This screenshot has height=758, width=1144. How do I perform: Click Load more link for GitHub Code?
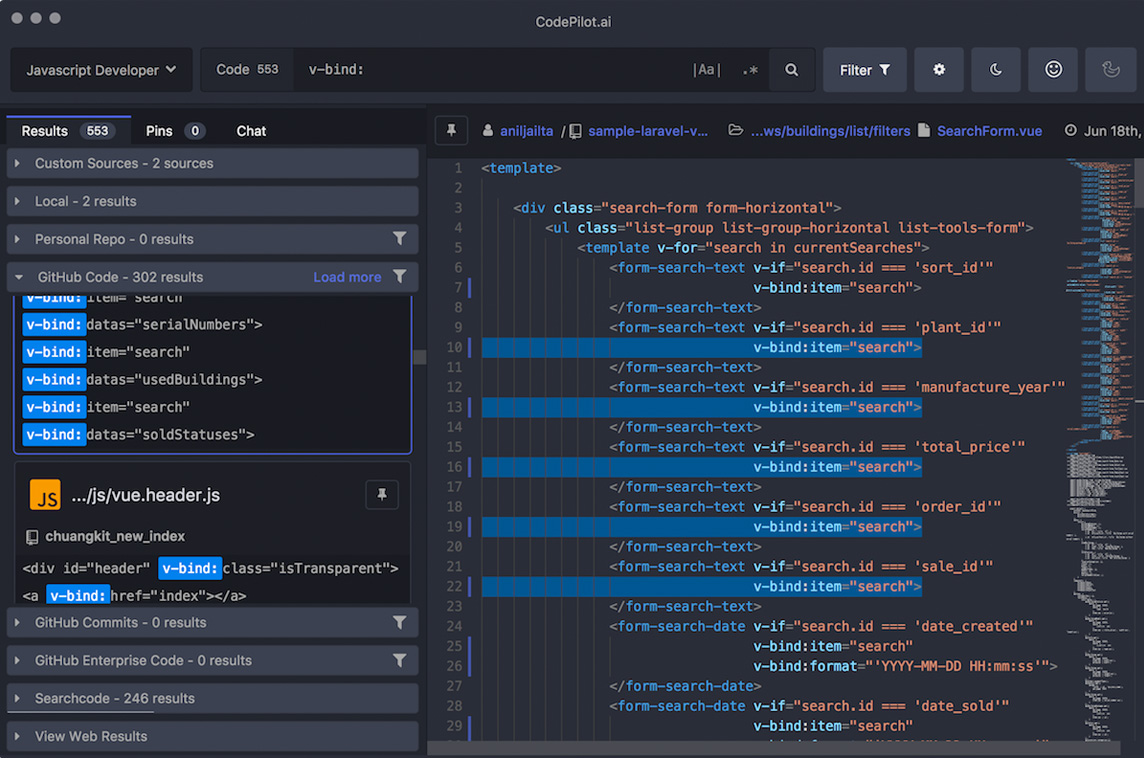pos(347,277)
